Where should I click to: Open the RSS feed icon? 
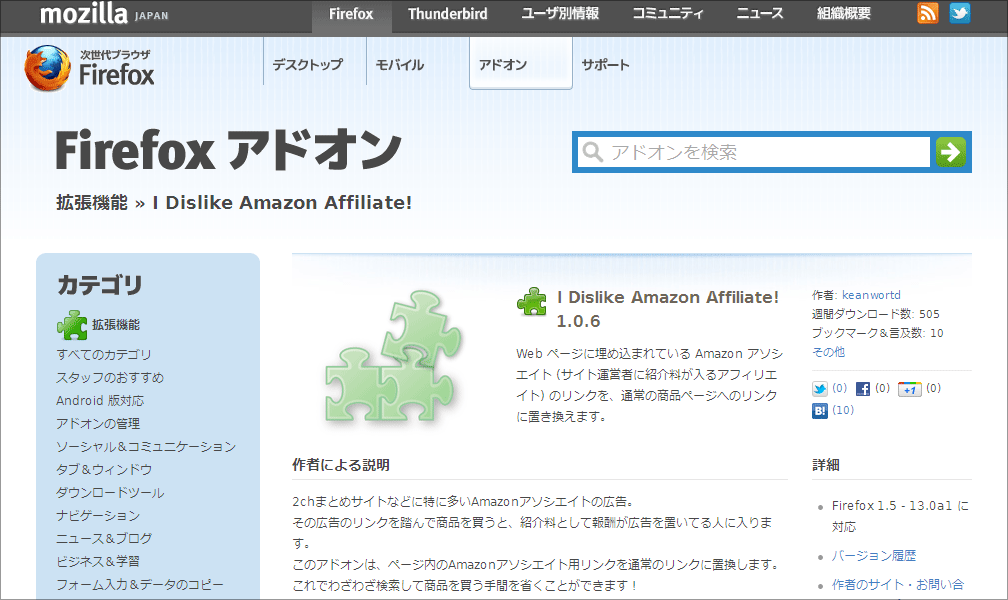[x=928, y=14]
